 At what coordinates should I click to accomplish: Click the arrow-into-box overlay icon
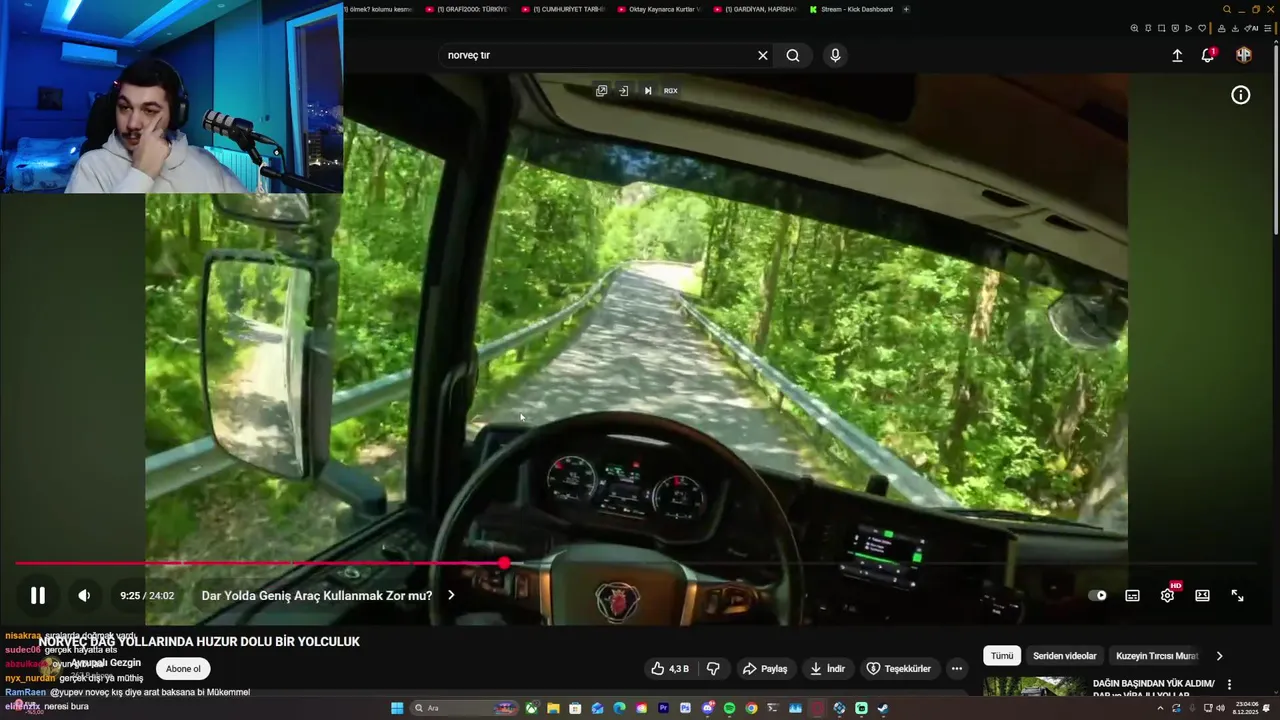[x=623, y=91]
